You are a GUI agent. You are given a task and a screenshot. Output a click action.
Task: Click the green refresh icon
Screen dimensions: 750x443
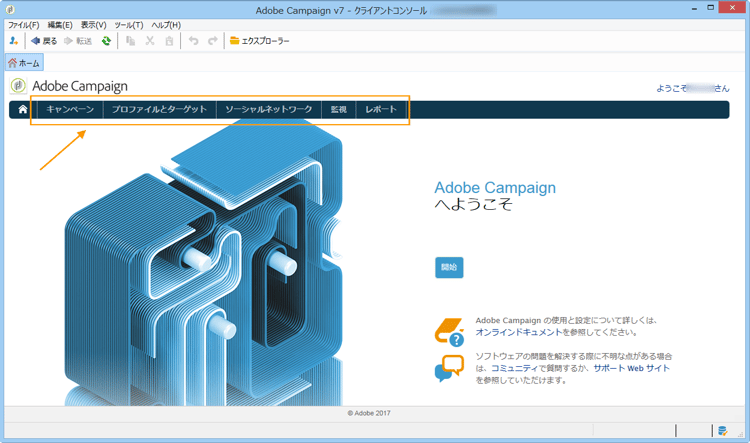coord(106,41)
